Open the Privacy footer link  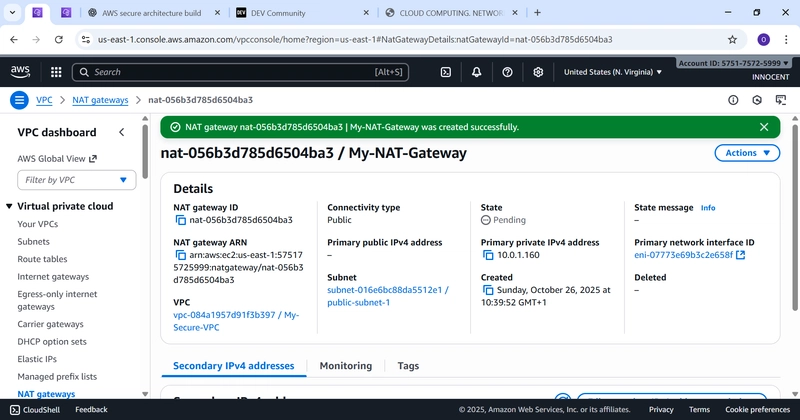pos(661,409)
